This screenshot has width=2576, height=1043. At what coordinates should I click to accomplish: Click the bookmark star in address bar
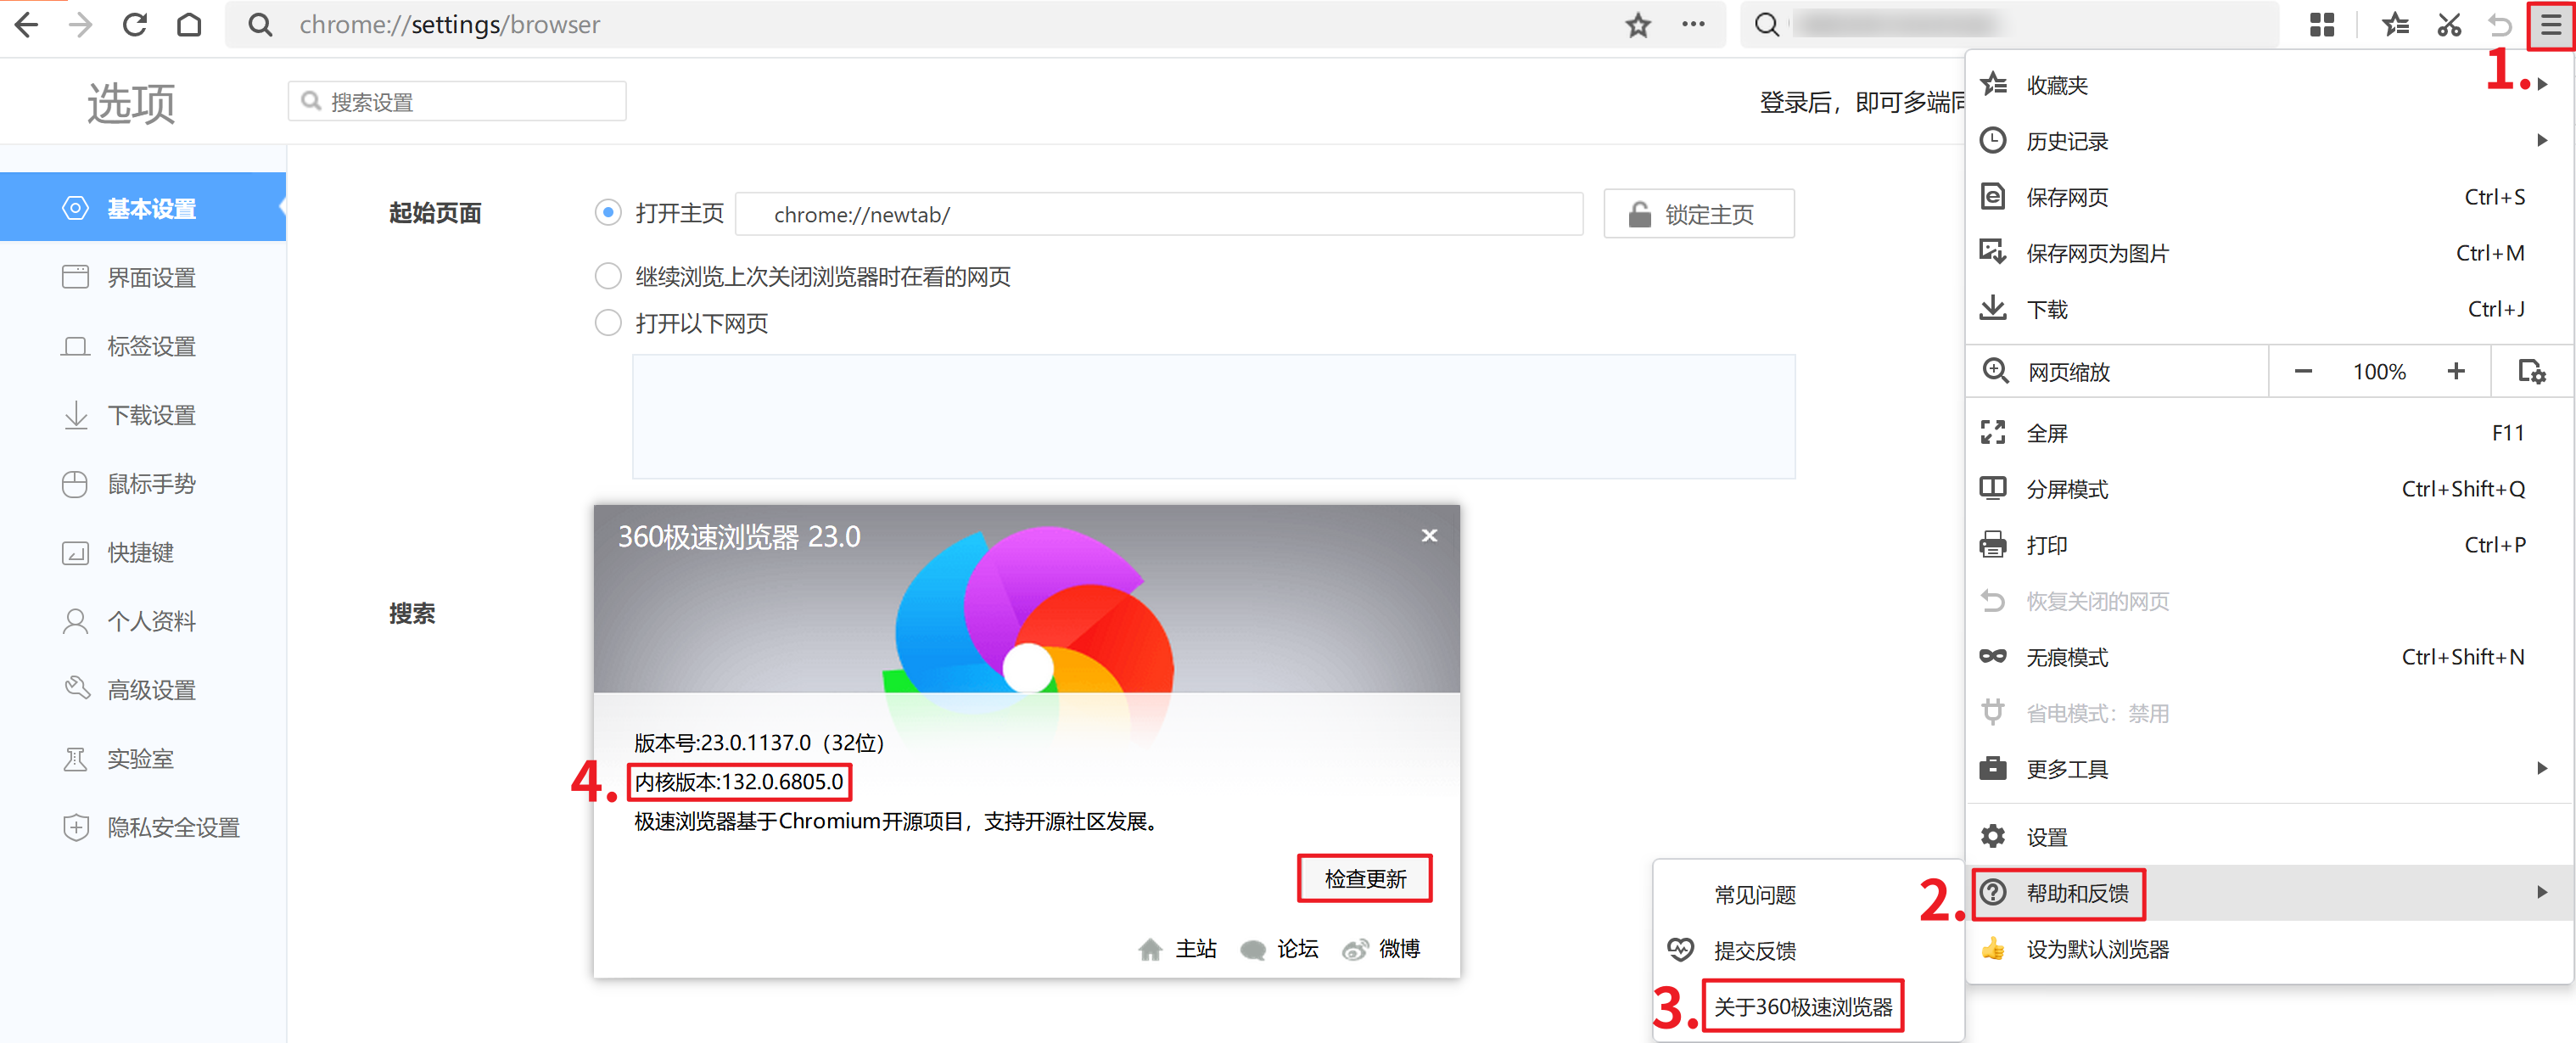(1637, 25)
